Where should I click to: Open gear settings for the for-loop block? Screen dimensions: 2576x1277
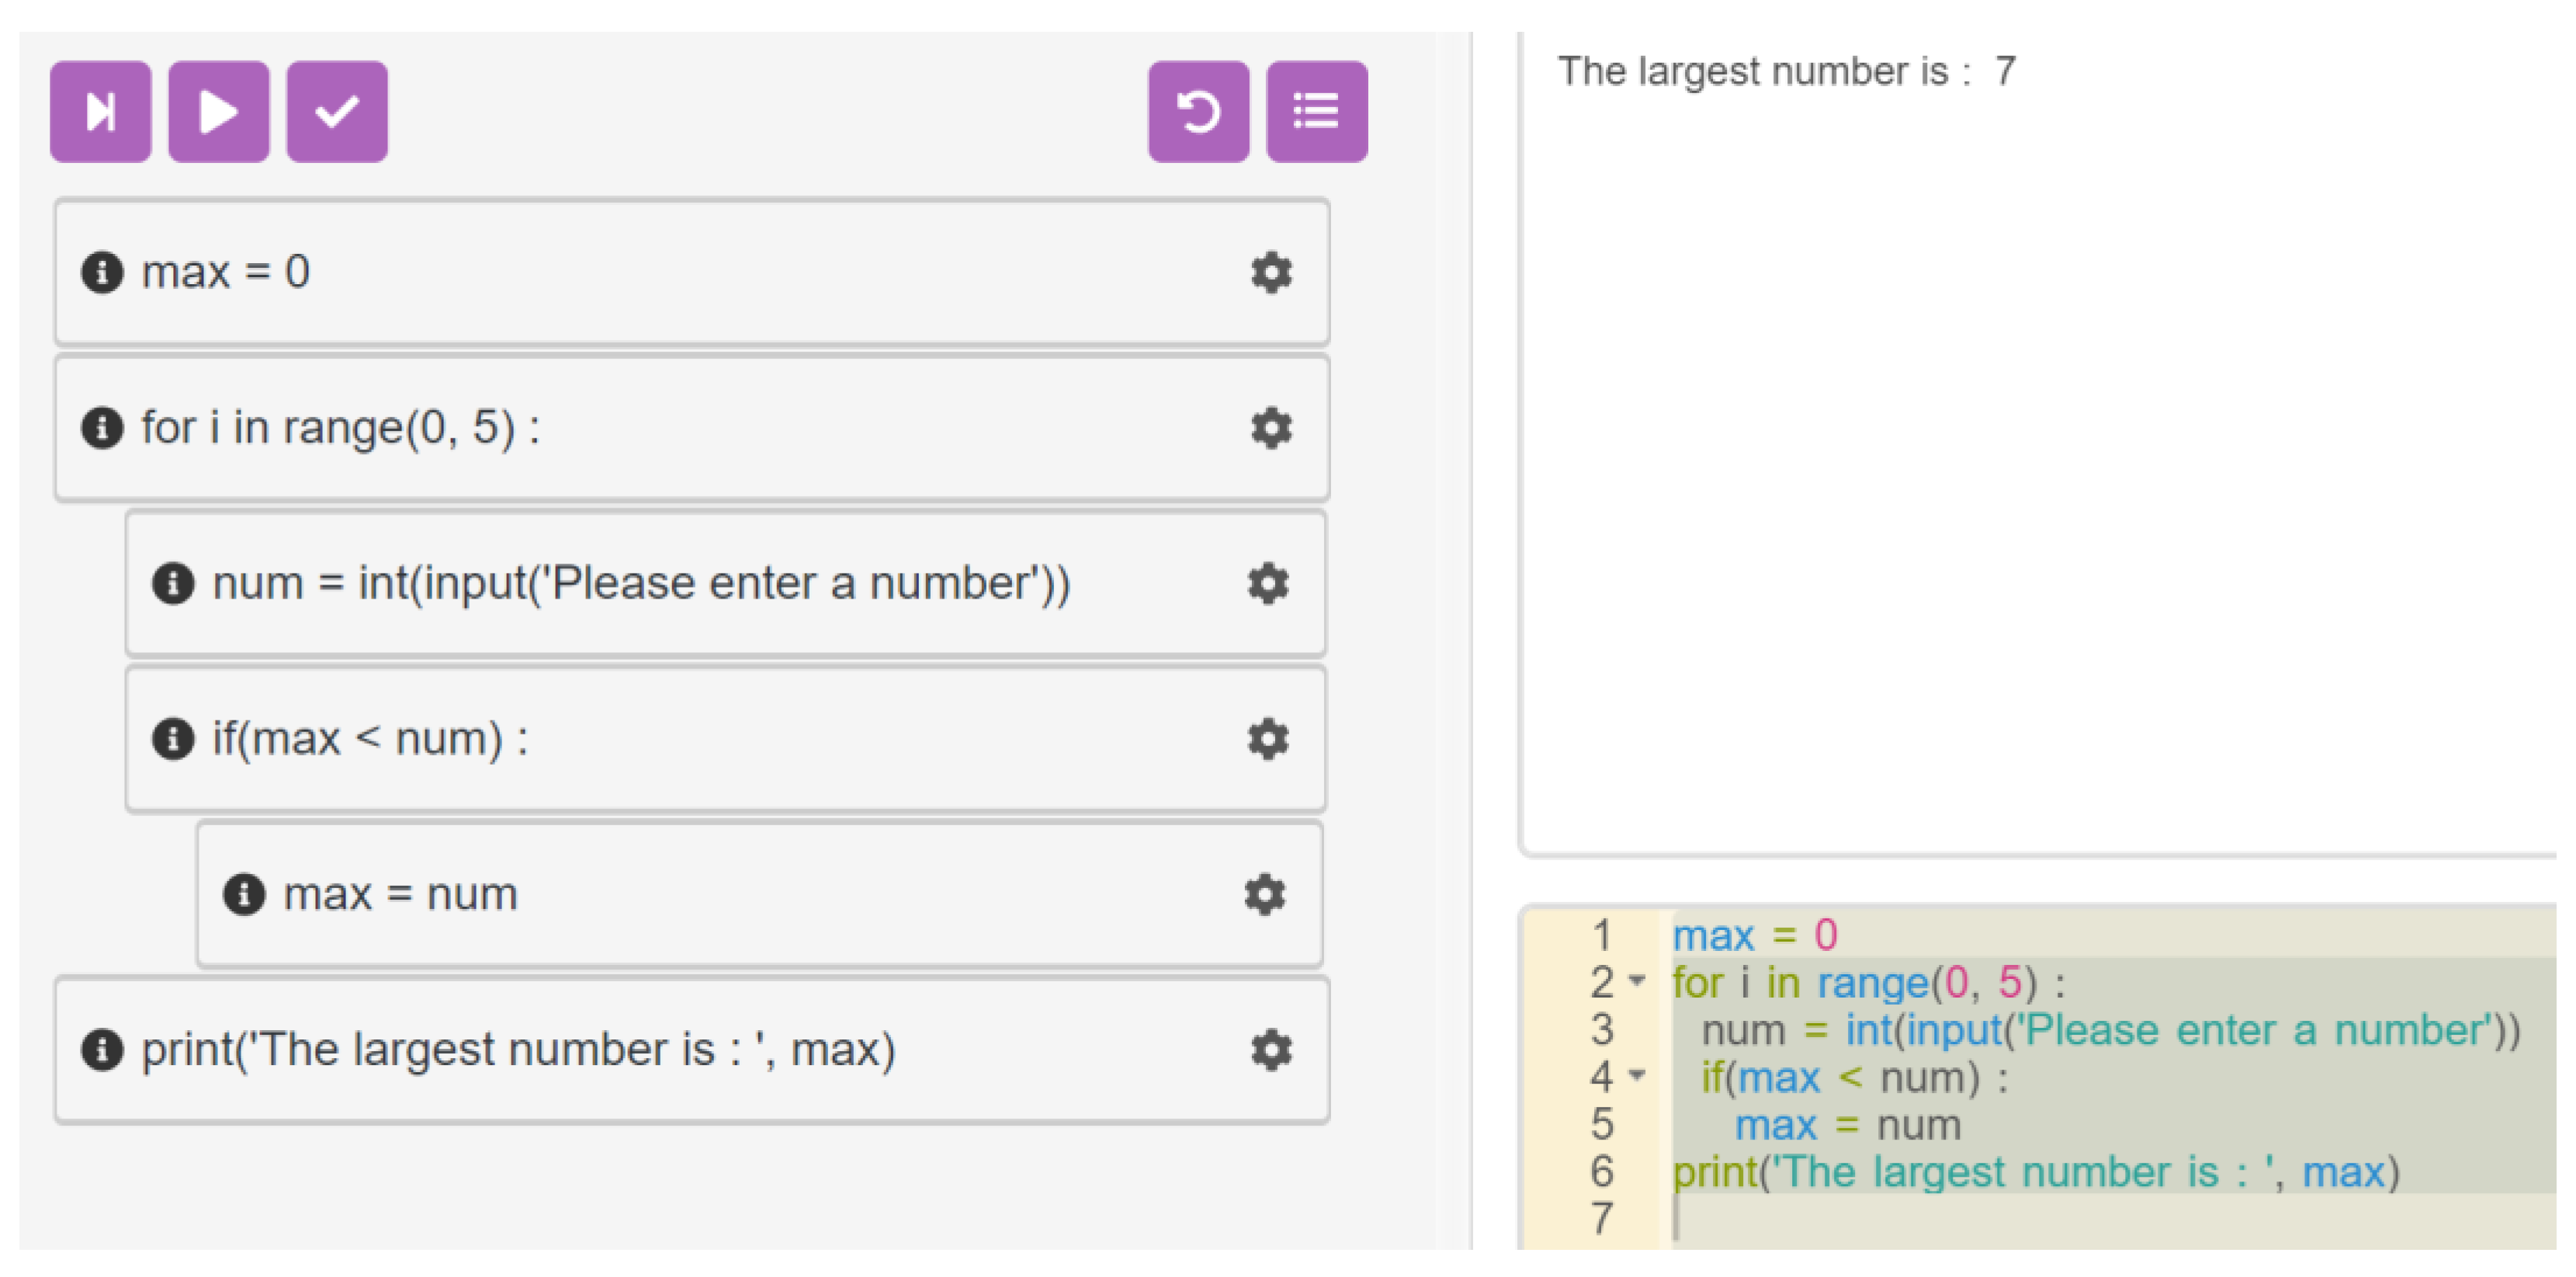1271,428
